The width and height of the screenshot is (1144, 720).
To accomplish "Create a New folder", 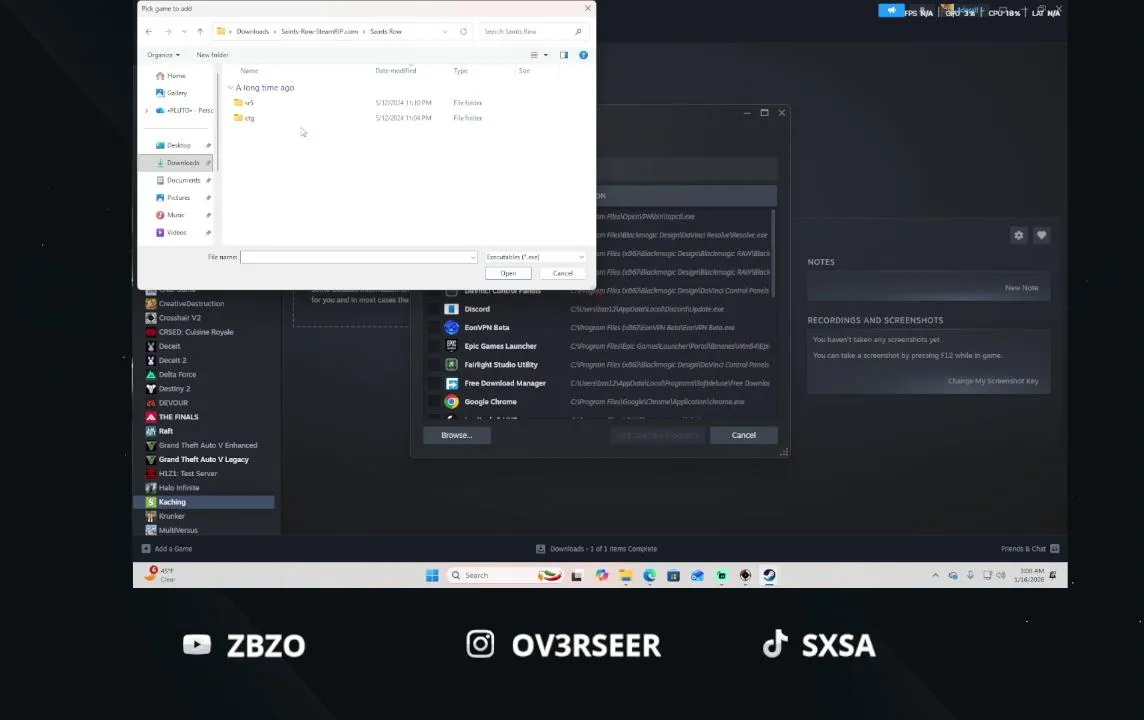I will tap(212, 55).
